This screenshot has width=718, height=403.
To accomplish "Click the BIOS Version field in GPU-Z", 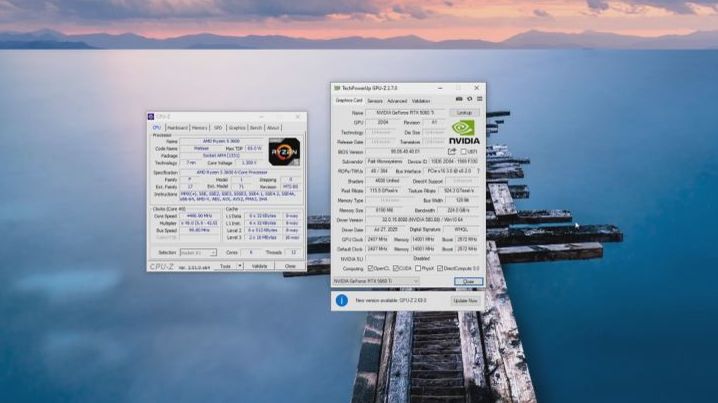I will 405,152.
